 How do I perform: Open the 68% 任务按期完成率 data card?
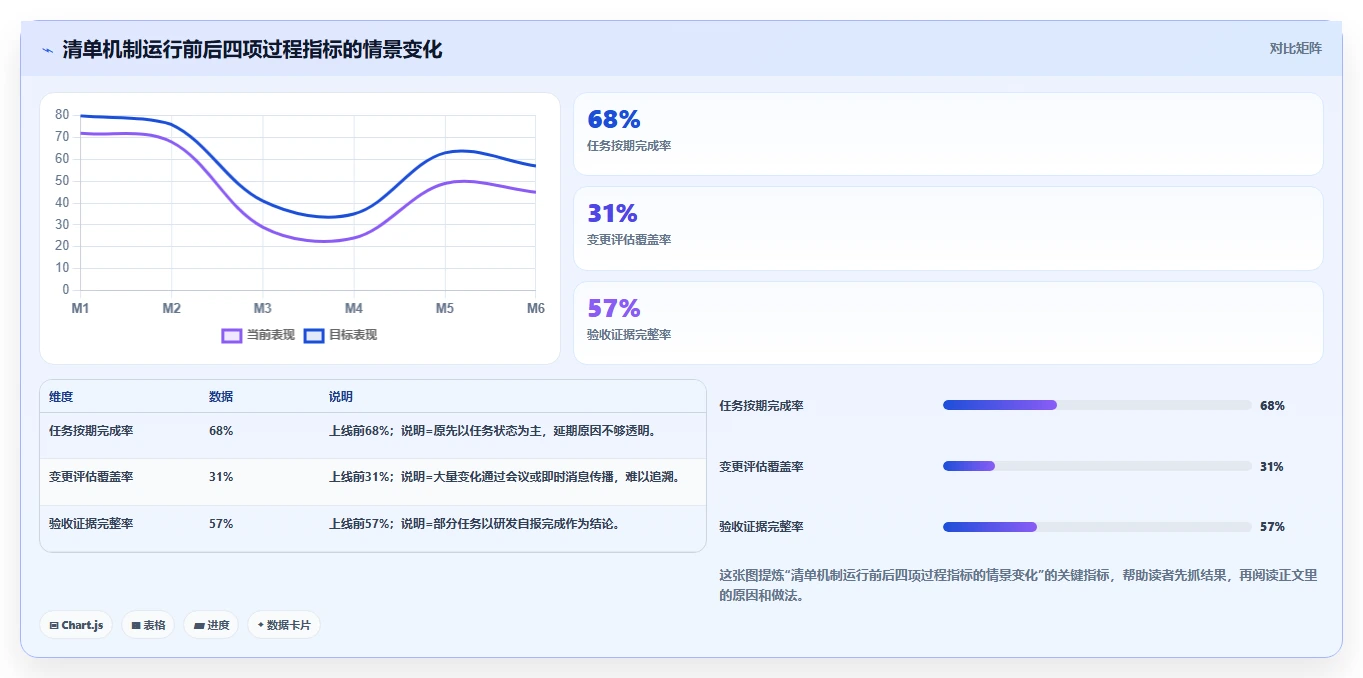point(948,134)
